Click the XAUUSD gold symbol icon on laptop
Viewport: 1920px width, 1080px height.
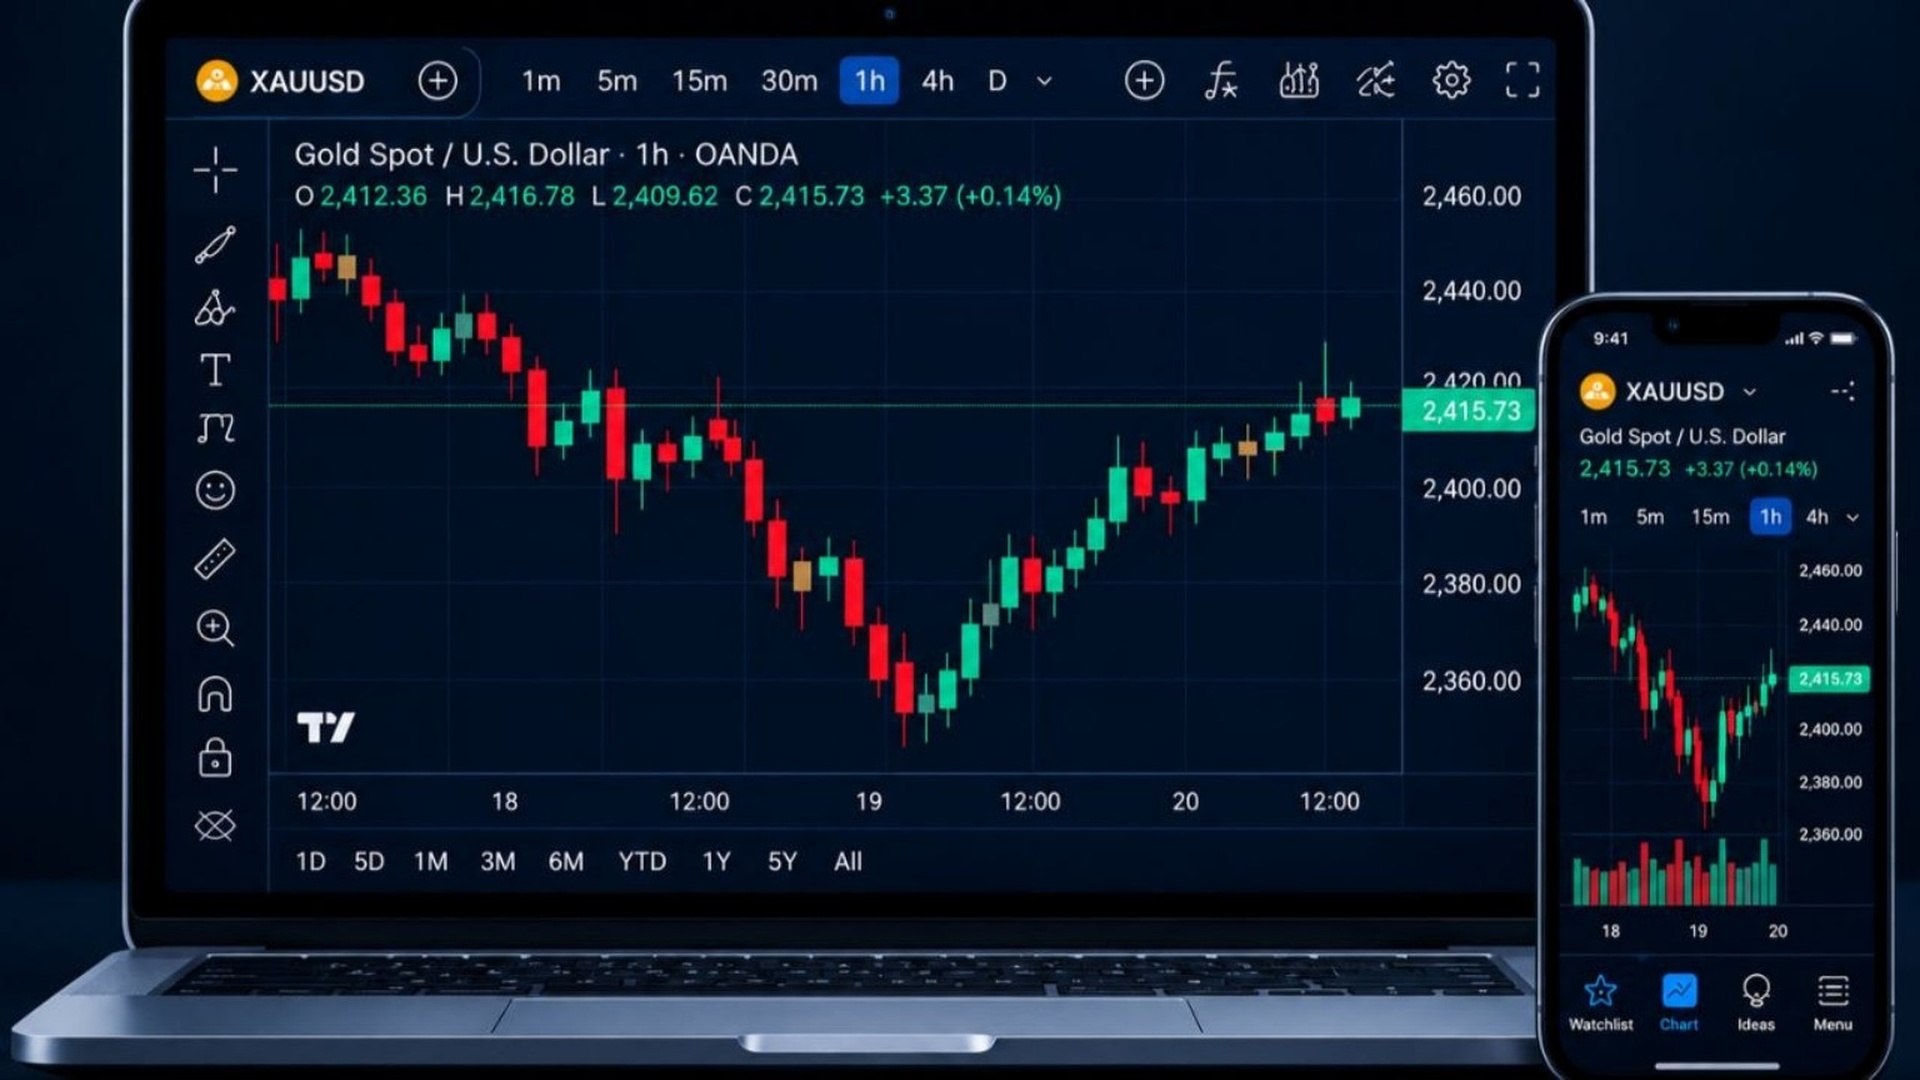217,81
